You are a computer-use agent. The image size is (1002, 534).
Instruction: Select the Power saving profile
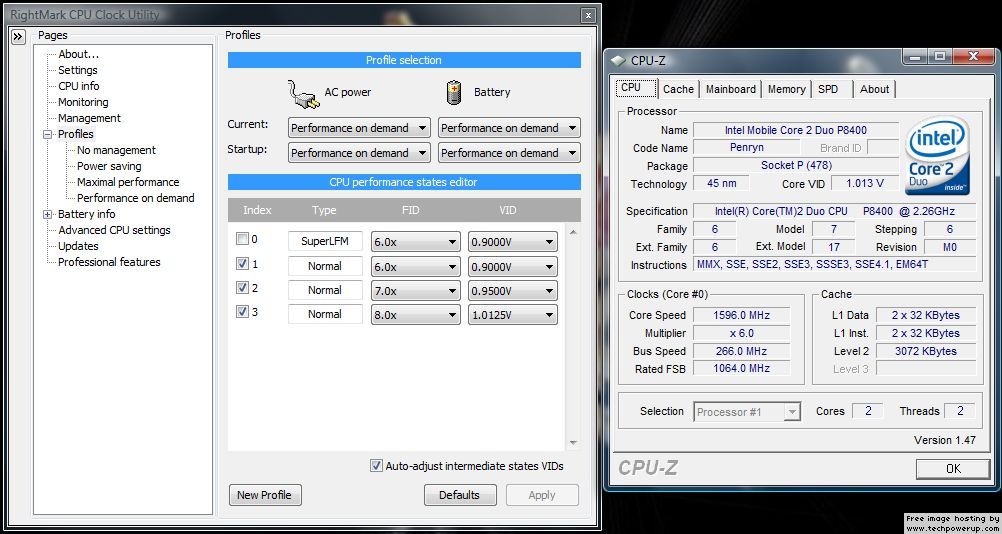click(109, 166)
